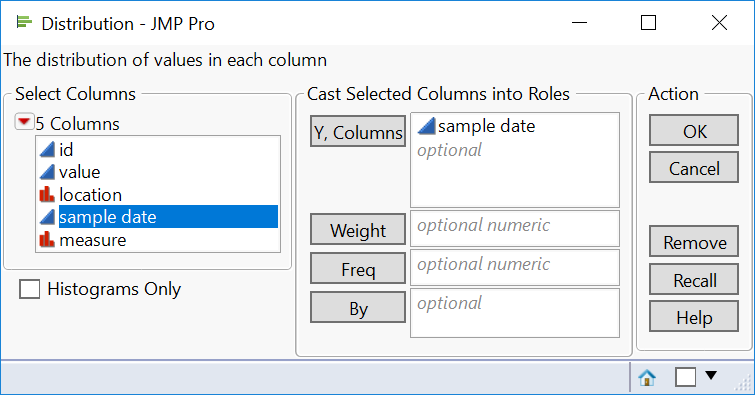The image size is (755, 395).
Task: Minimize the Distribution window
Action: pos(579,23)
